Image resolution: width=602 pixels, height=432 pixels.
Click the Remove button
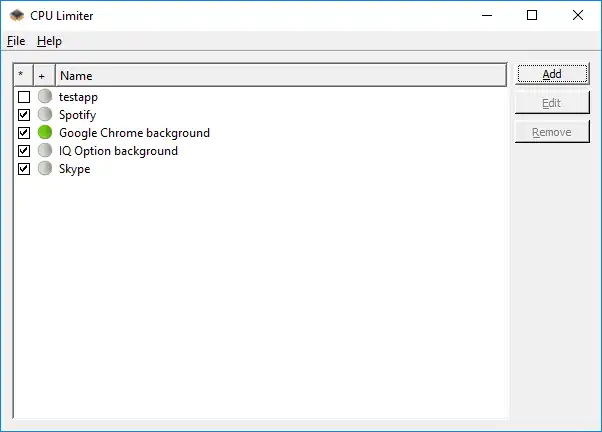point(552,132)
